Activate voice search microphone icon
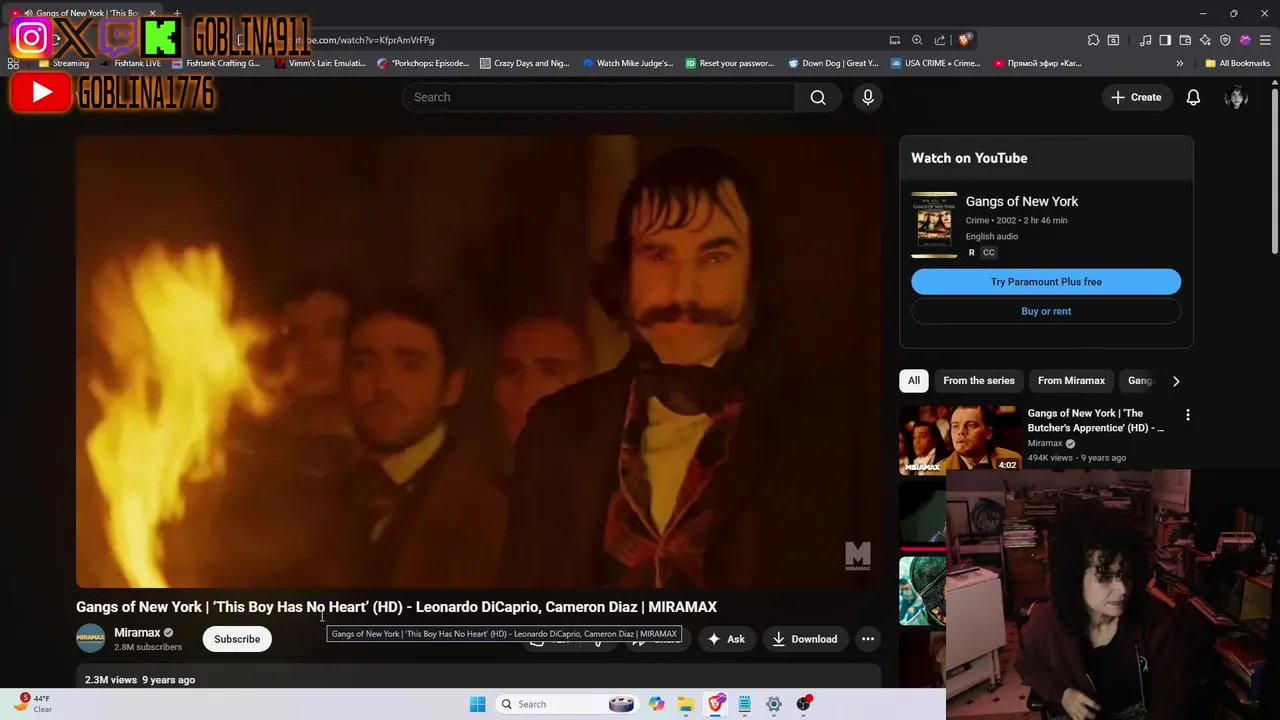 868,97
